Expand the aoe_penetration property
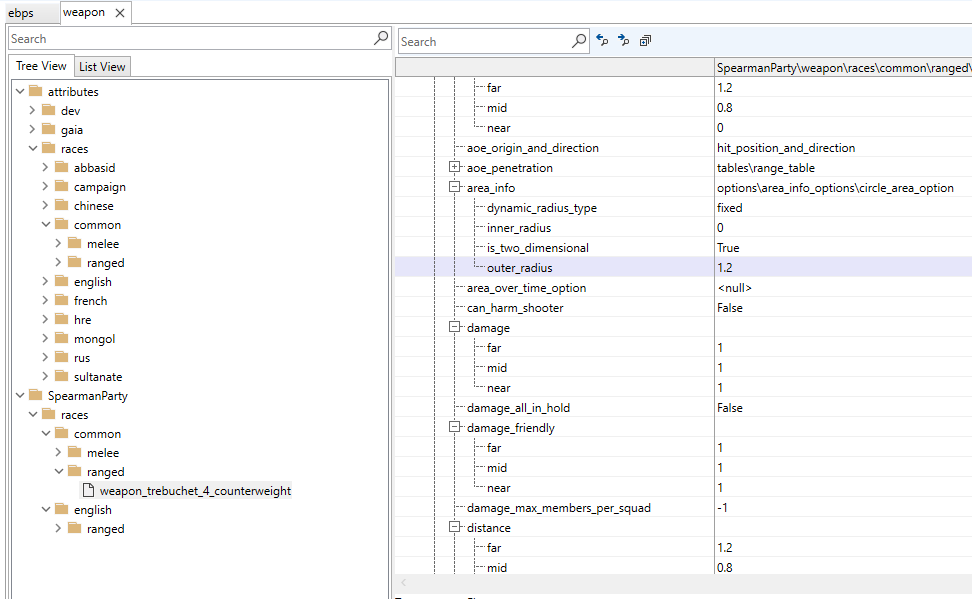Screen dimensions: 972x599 (x=454, y=167)
